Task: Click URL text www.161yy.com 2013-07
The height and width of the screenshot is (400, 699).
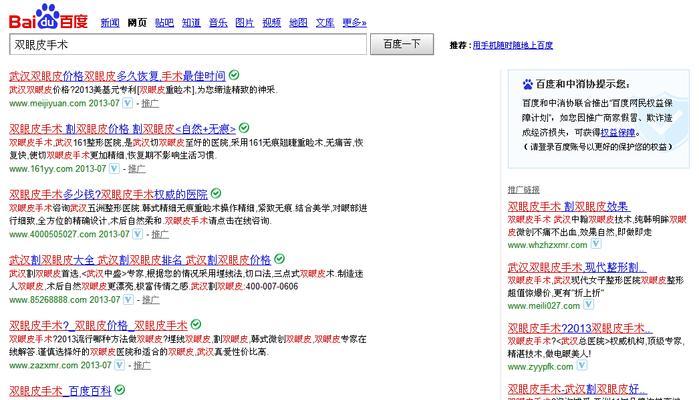Action: pos(58,169)
